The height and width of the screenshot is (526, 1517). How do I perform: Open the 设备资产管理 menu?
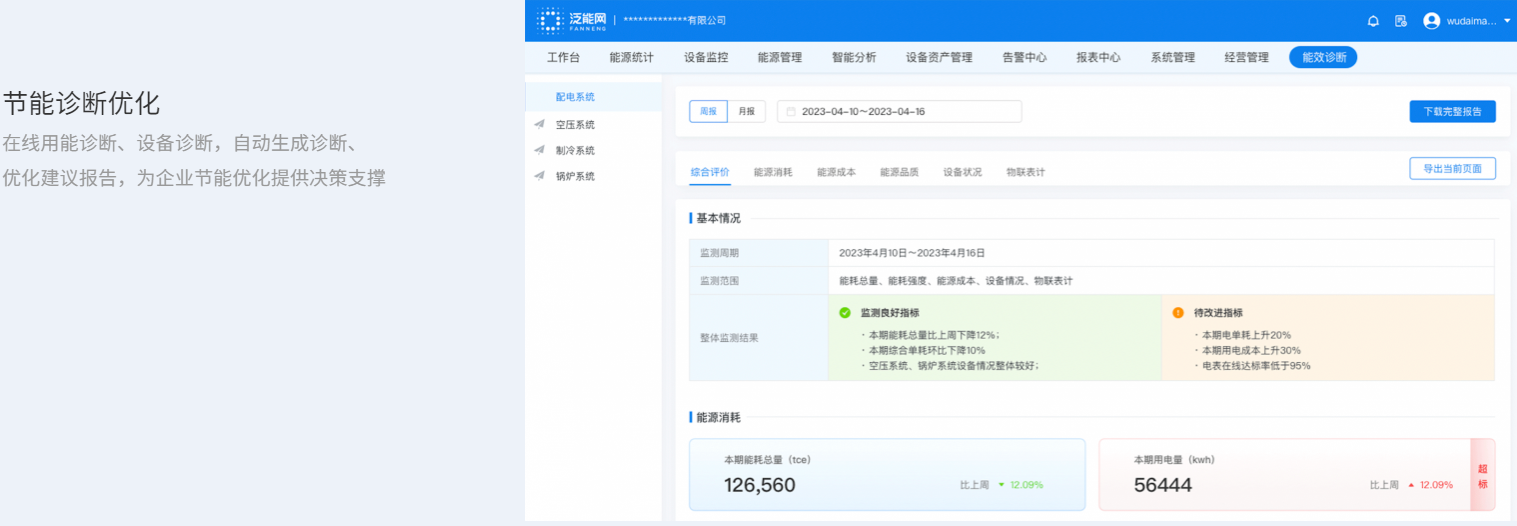click(x=939, y=57)
